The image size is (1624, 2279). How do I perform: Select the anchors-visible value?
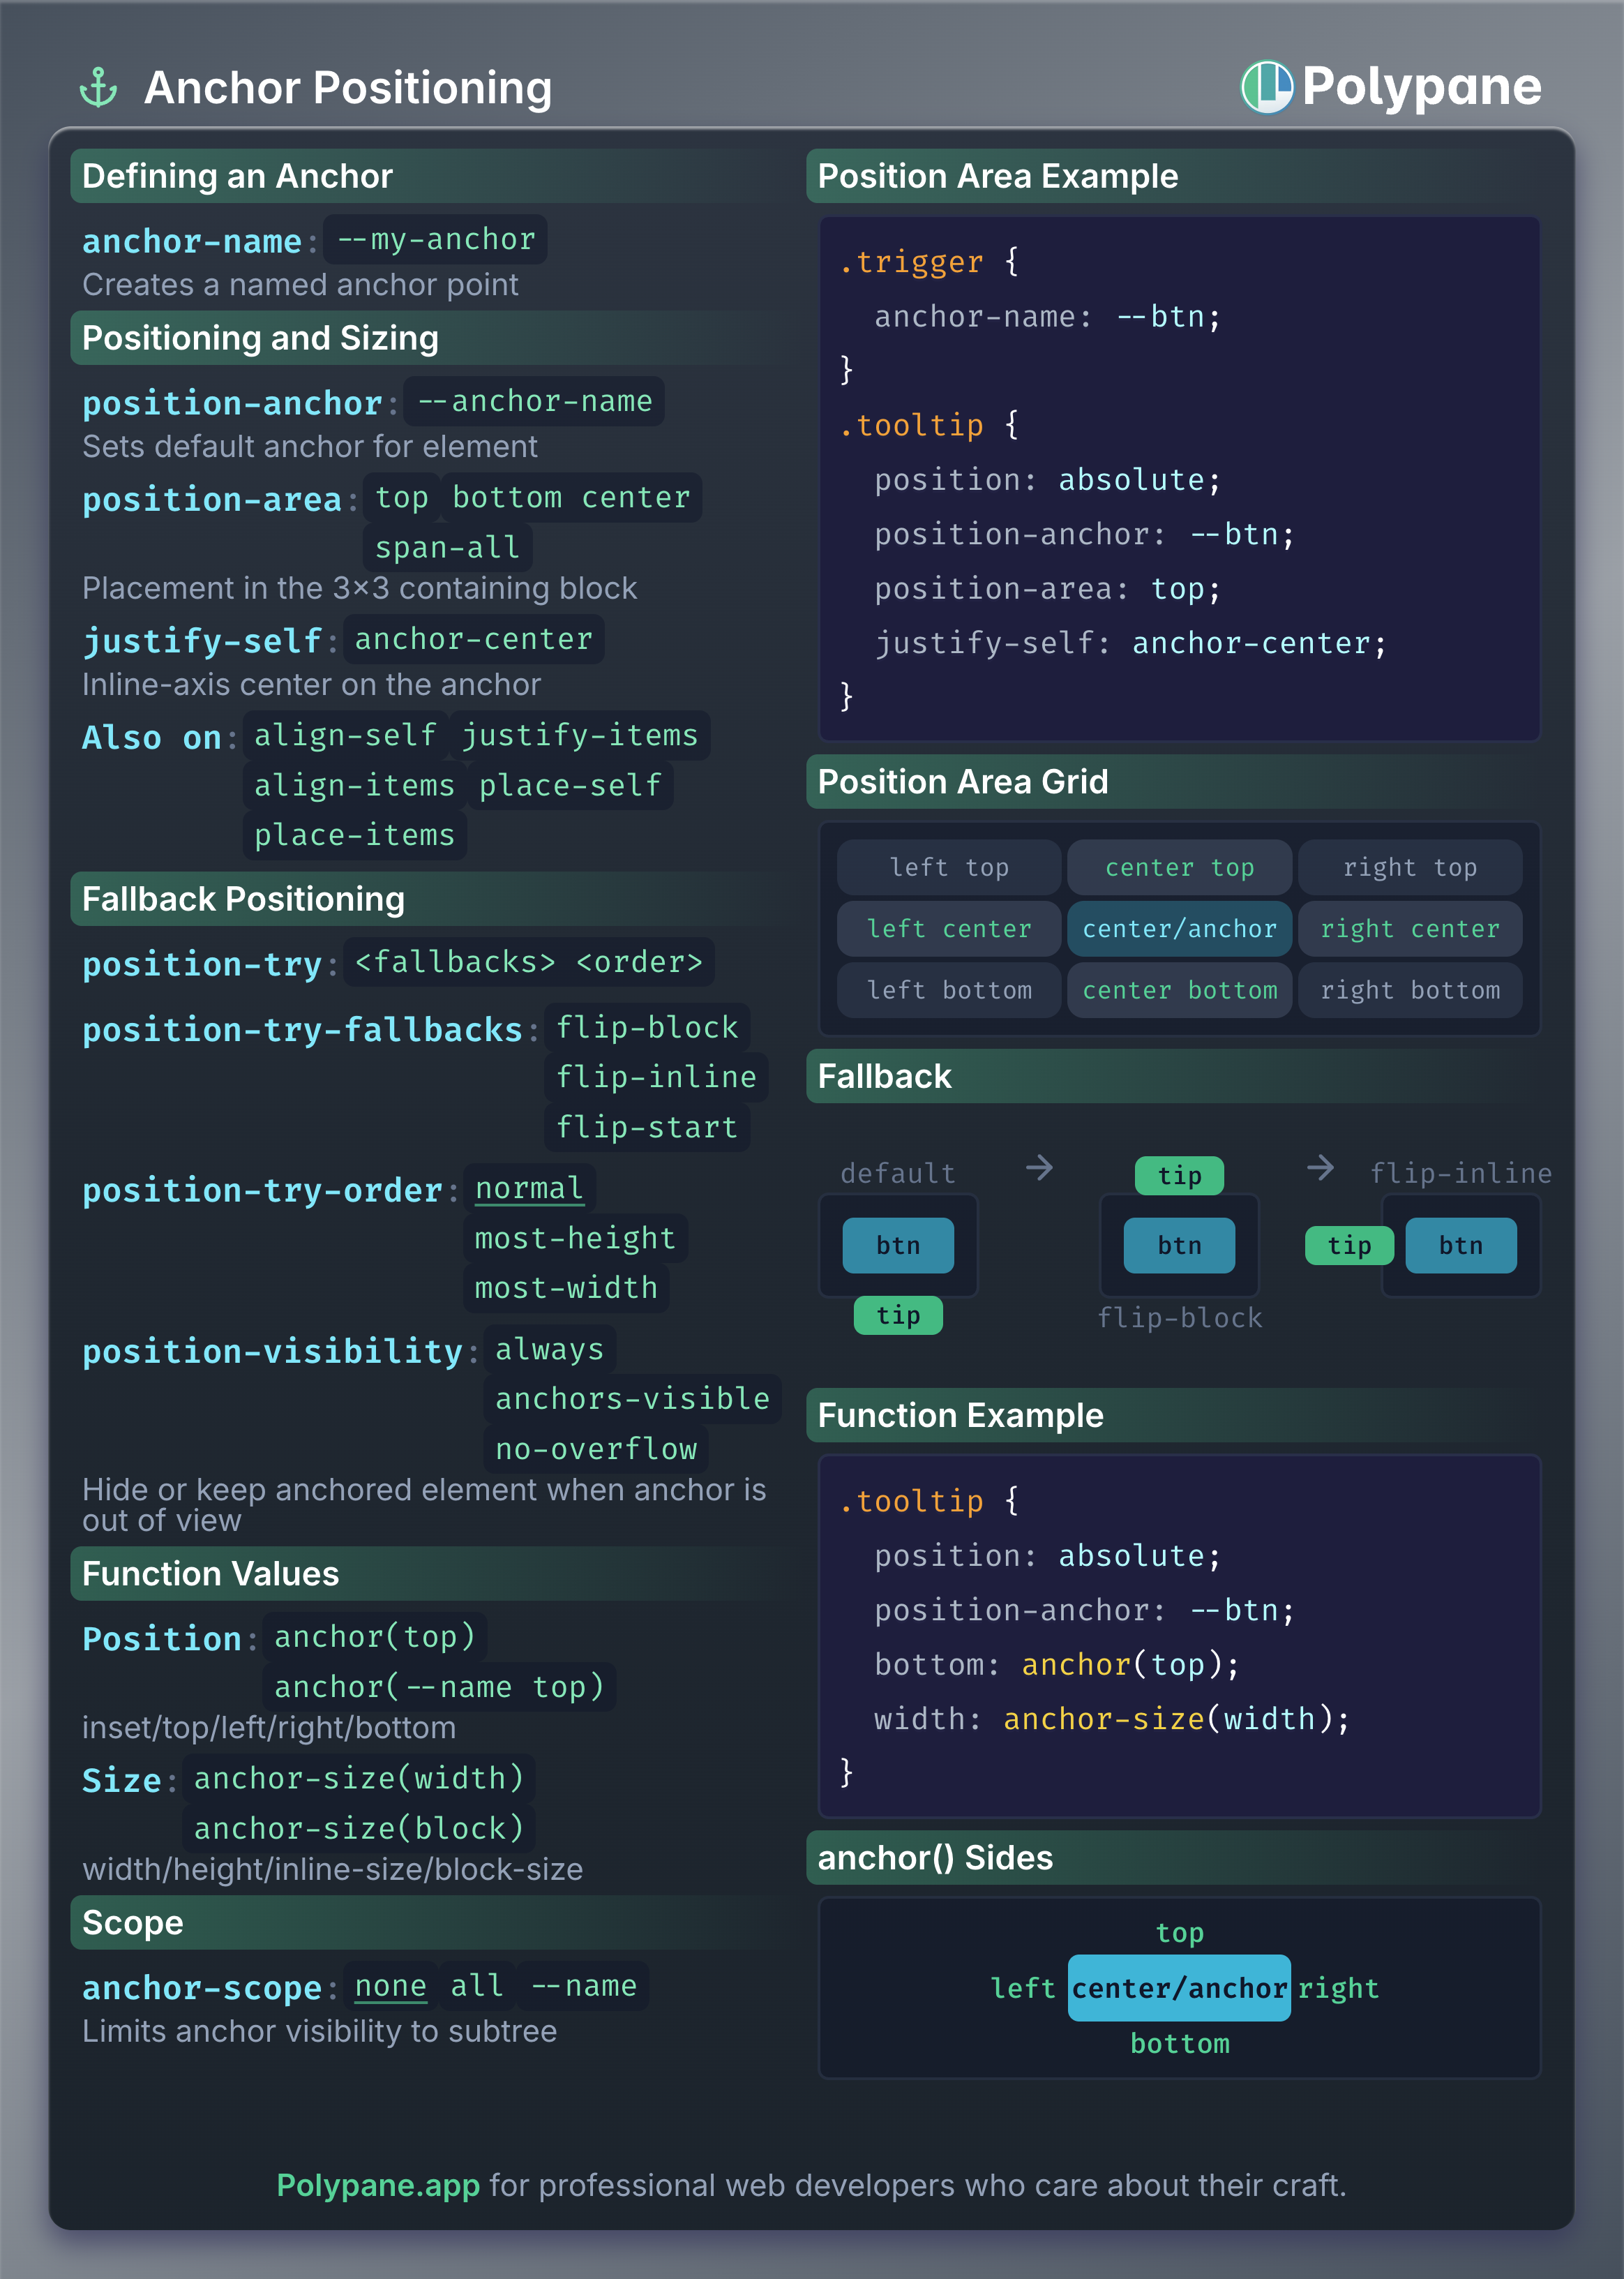(x=632, y=1399)
